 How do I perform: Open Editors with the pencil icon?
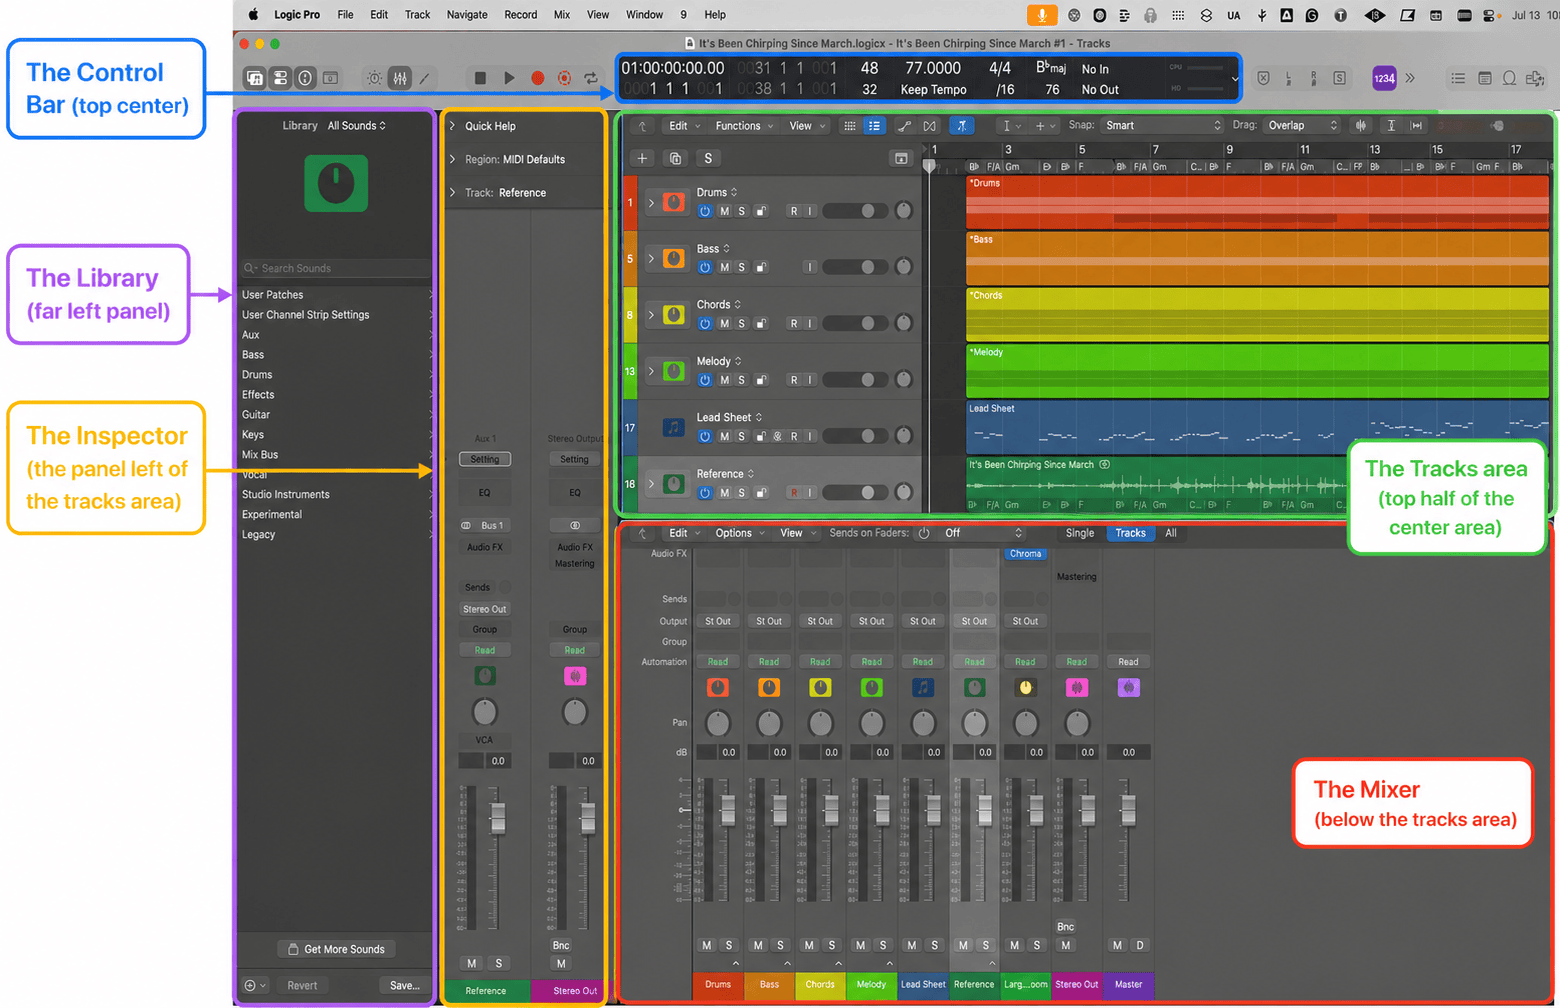click(x=424, y=78)
